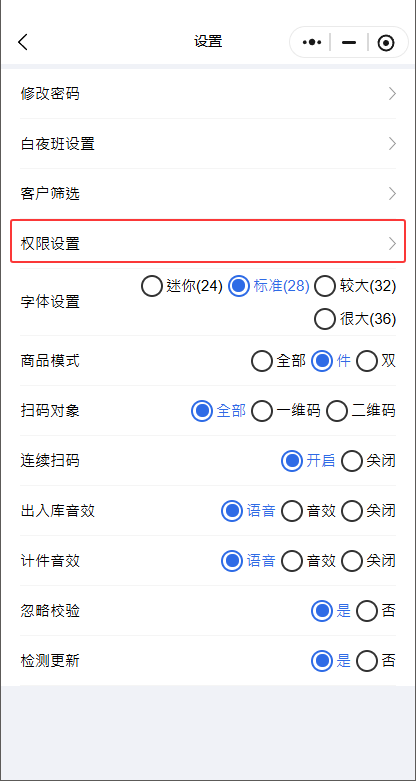Close the mini program with the circle-dot icon
The height and width of the screenshot is (781, 416).
click(x=386, y=43)
